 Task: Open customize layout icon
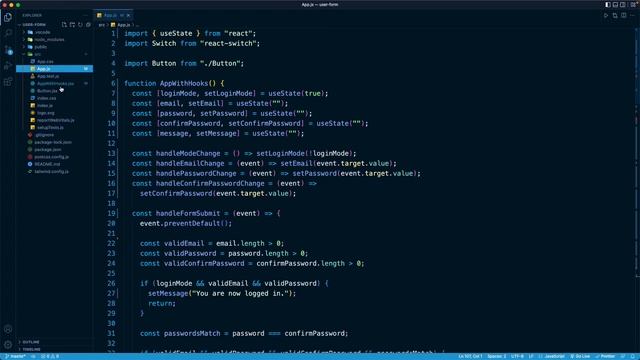click(633, 4)
